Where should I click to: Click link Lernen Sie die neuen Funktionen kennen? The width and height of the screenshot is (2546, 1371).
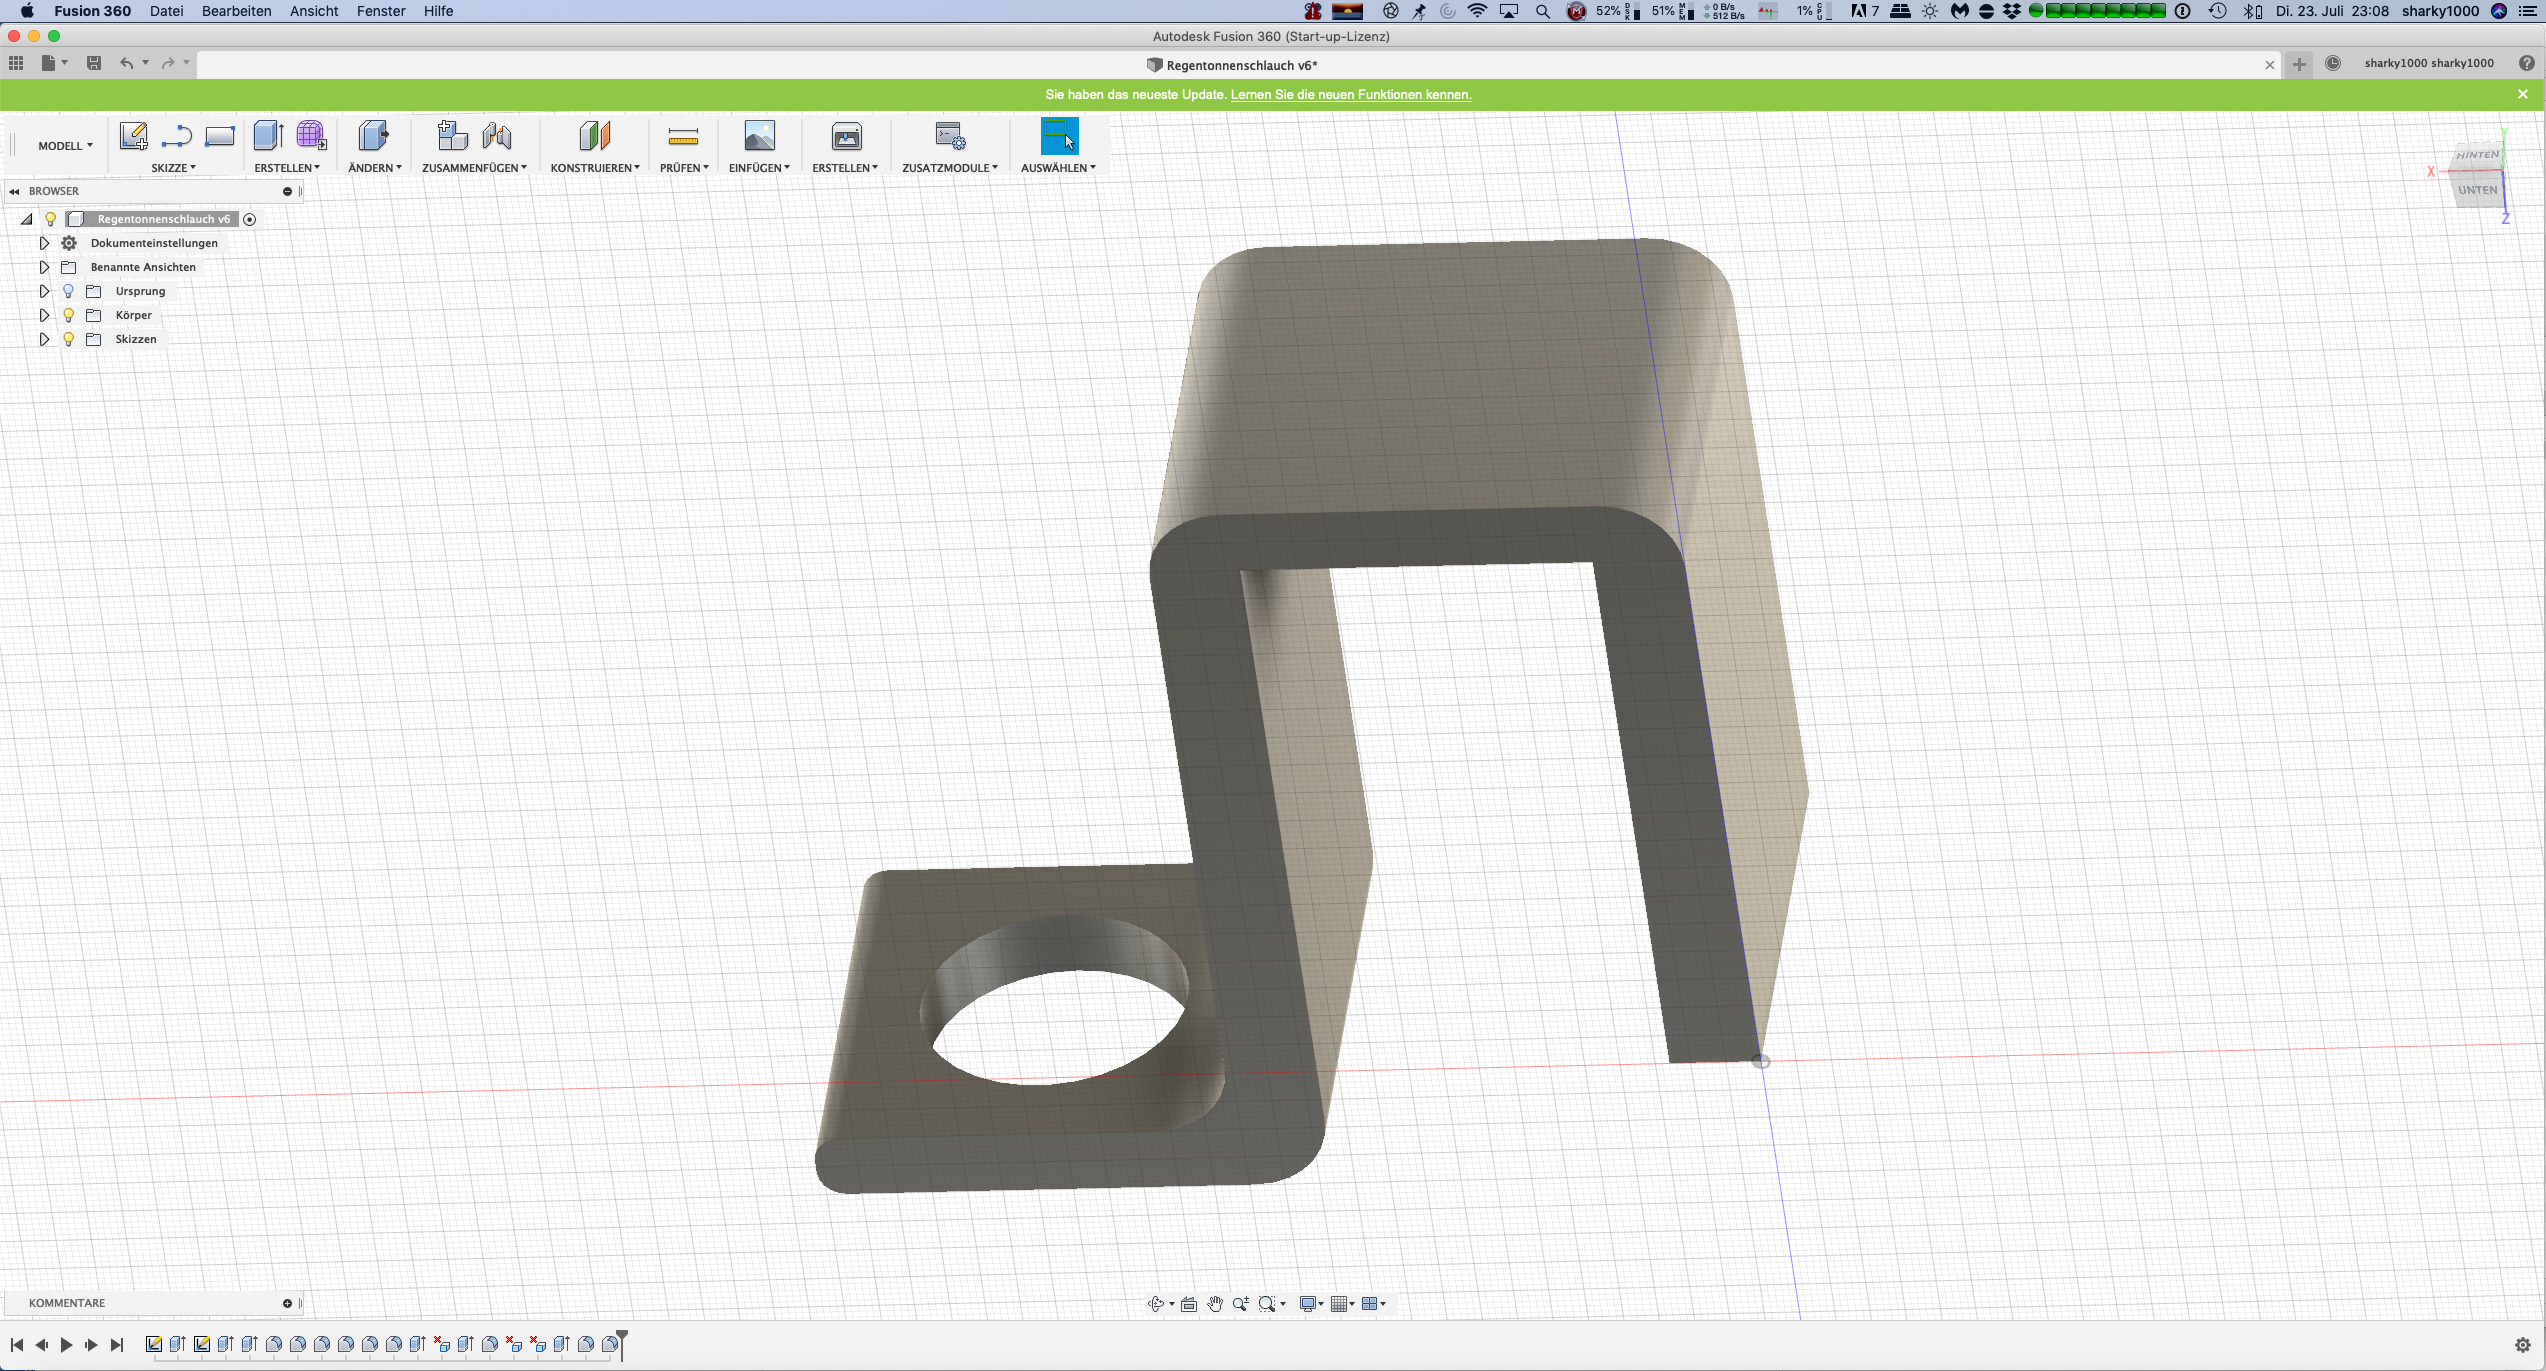pos(1351,95)
